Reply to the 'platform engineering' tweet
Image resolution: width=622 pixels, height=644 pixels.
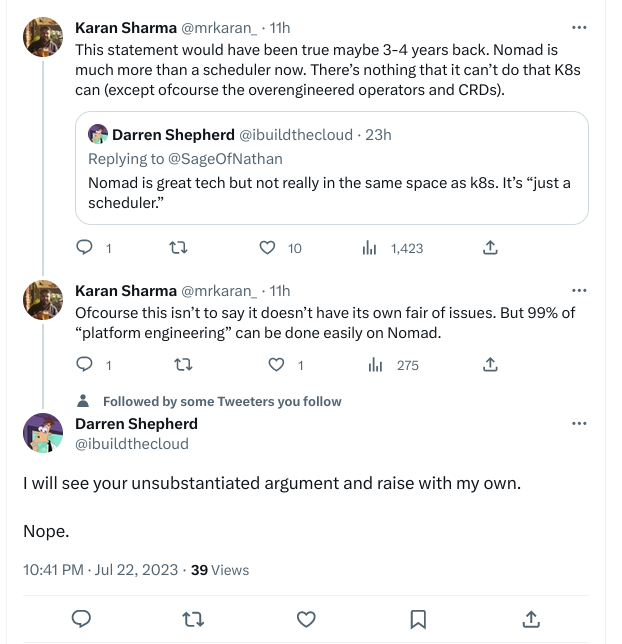pyautogui.click(x=85, y=364)
